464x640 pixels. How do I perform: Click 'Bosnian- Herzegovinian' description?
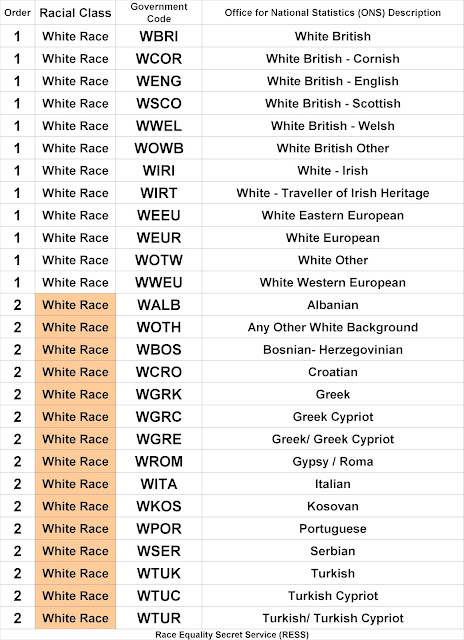[333, 350]
